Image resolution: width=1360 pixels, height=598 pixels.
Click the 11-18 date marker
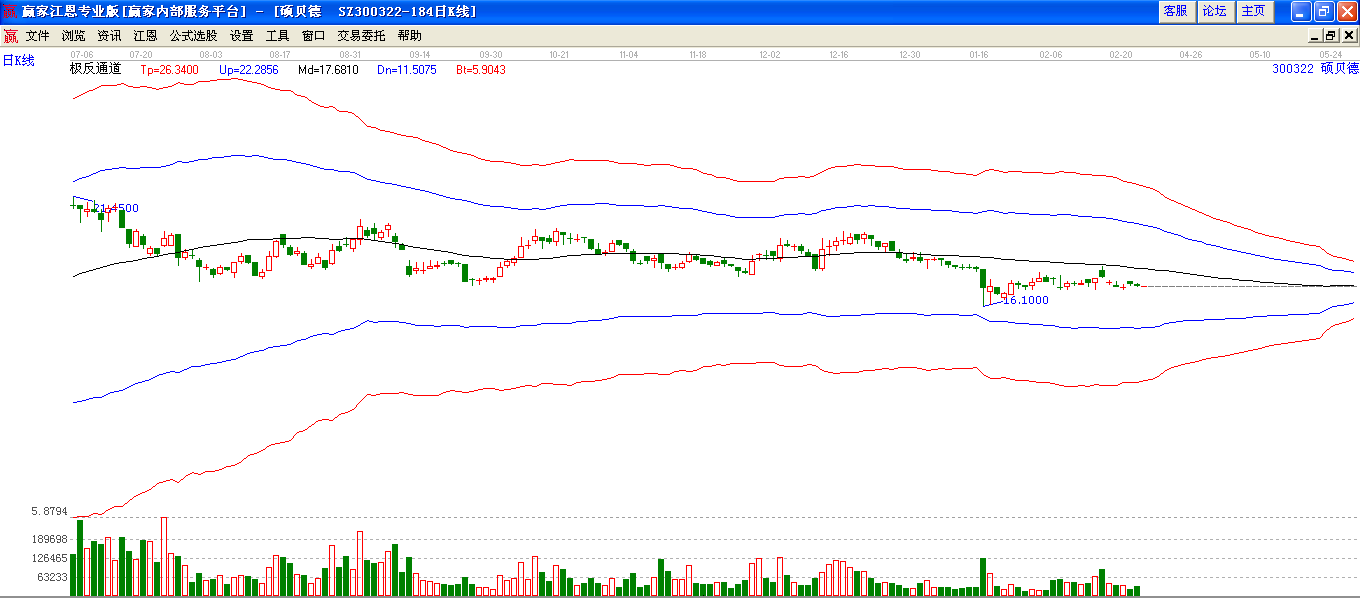[698, 55]
